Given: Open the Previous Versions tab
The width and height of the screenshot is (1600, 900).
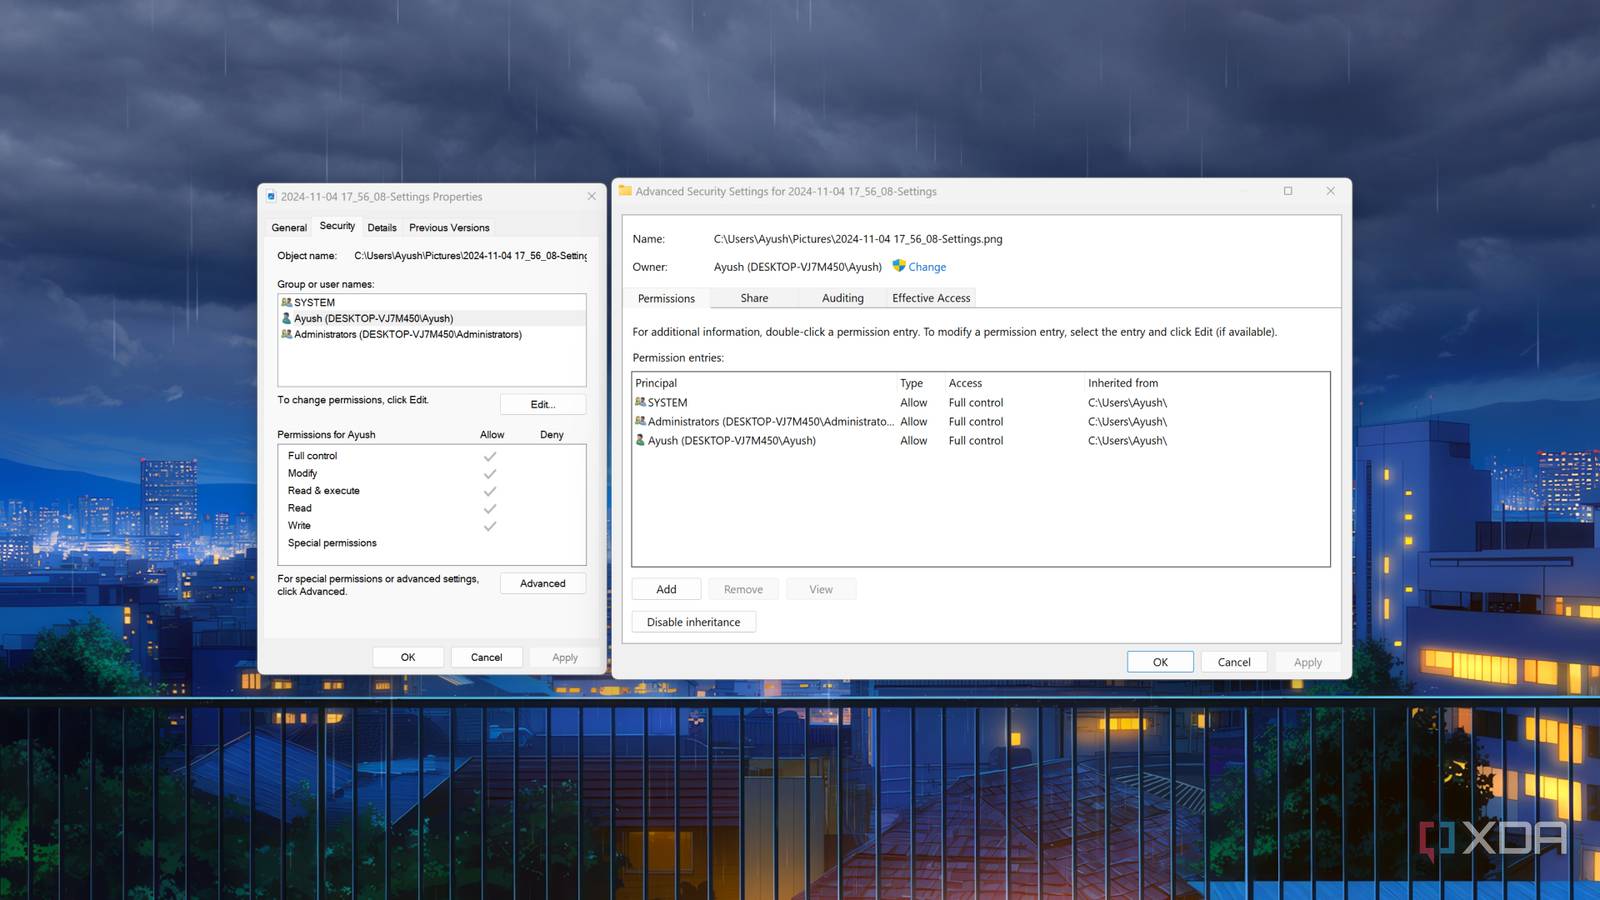Looking at the screenshot, I should (x=449, y=227).
